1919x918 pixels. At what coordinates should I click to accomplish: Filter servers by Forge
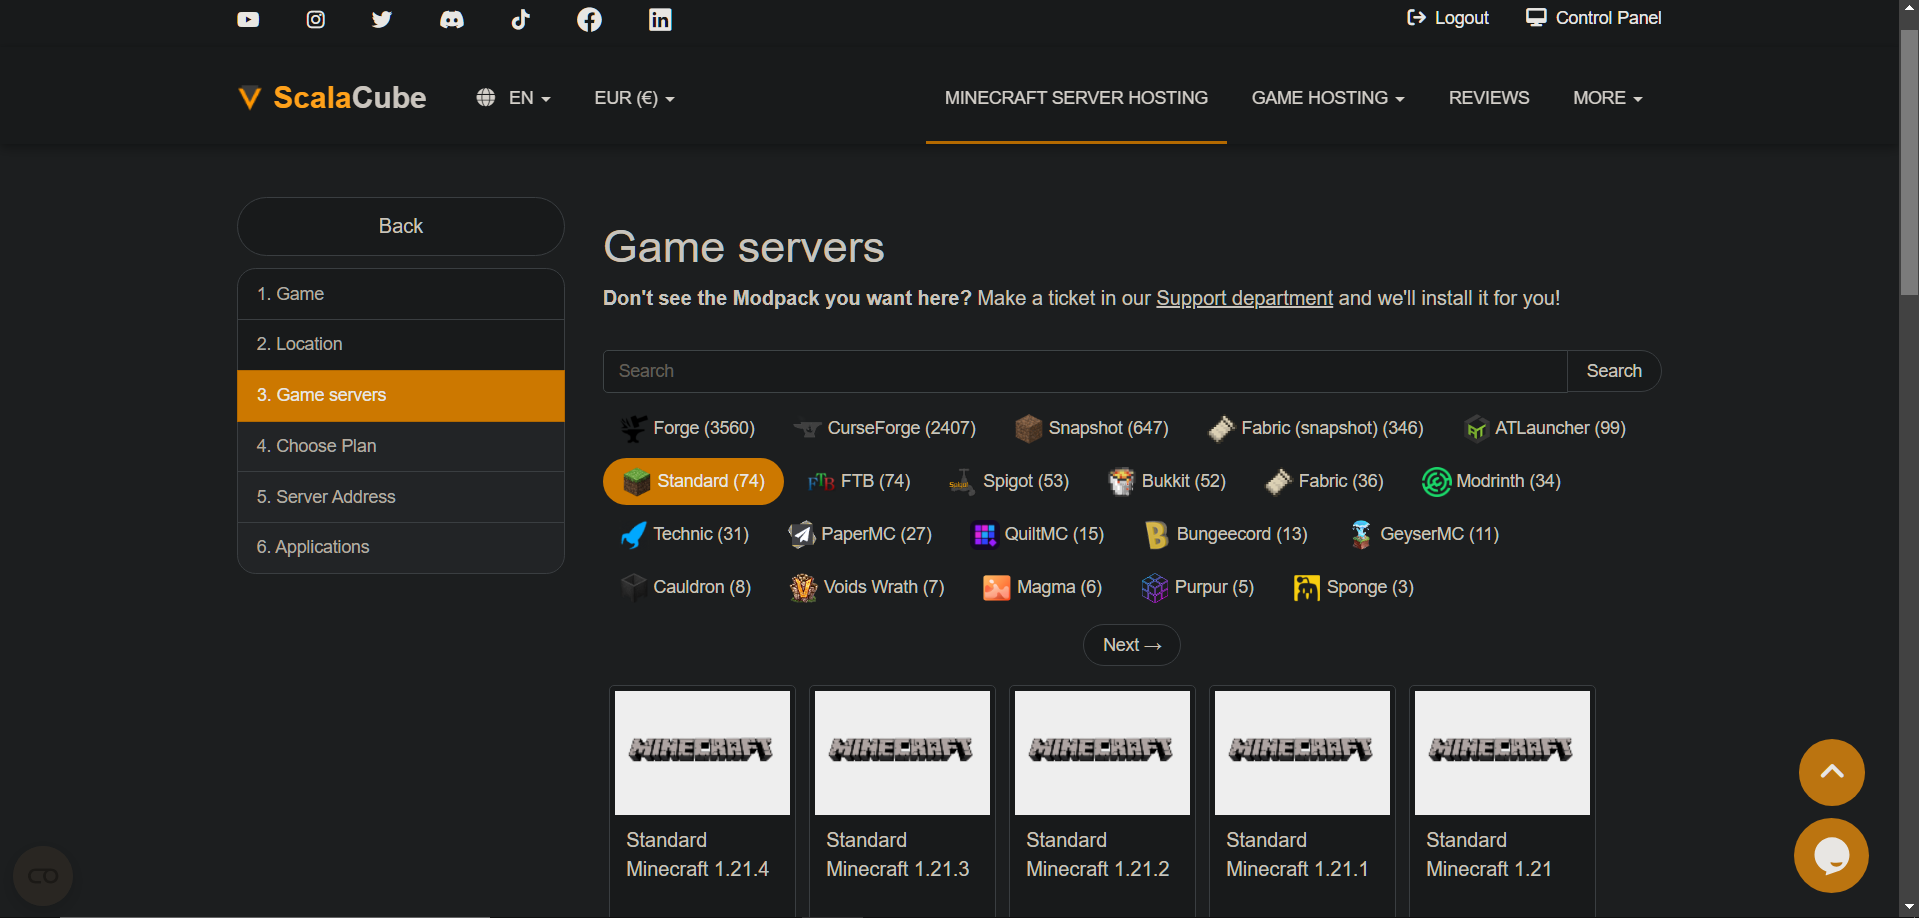[687, 428]
